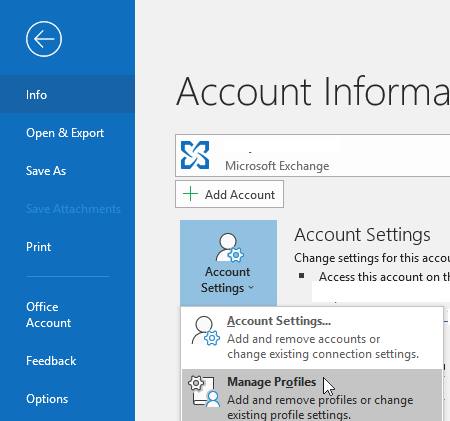This screenshot has height=421, width=450.
Task: Select Manage Profiles menu entry
Action: [x=312, y=395]
